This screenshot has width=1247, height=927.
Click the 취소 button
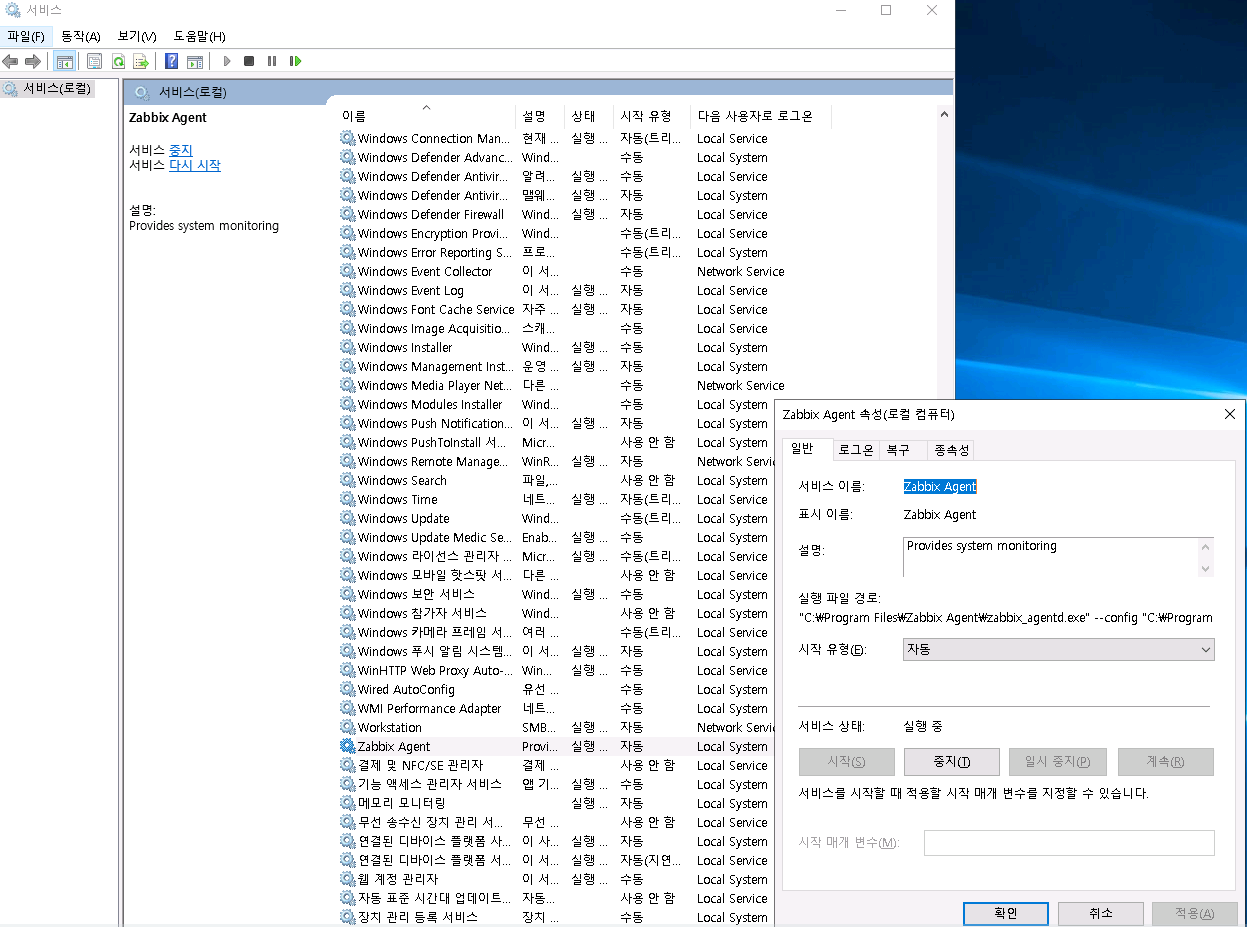pos(1100,913)
